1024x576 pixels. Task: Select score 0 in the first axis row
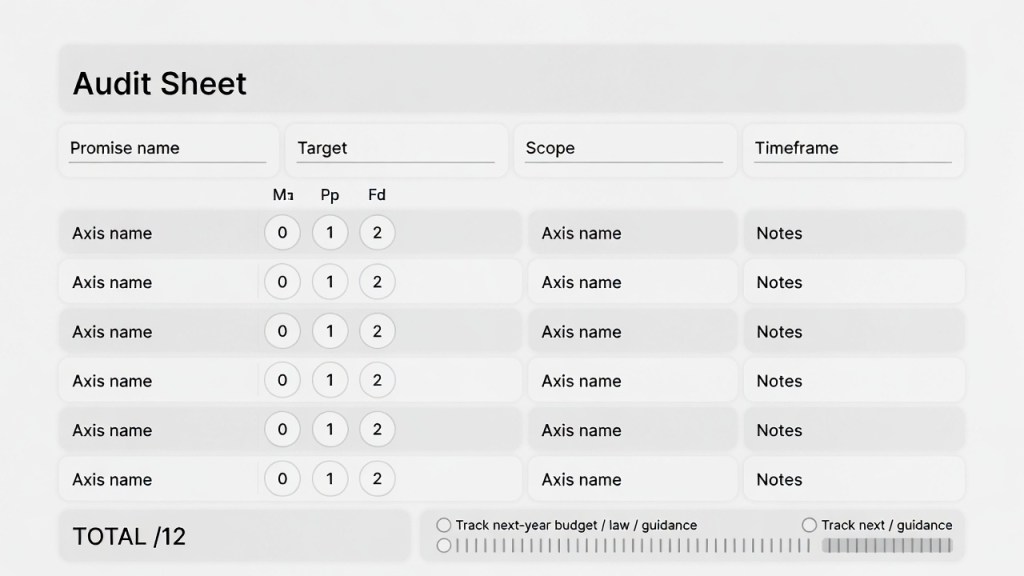[282, 233]
